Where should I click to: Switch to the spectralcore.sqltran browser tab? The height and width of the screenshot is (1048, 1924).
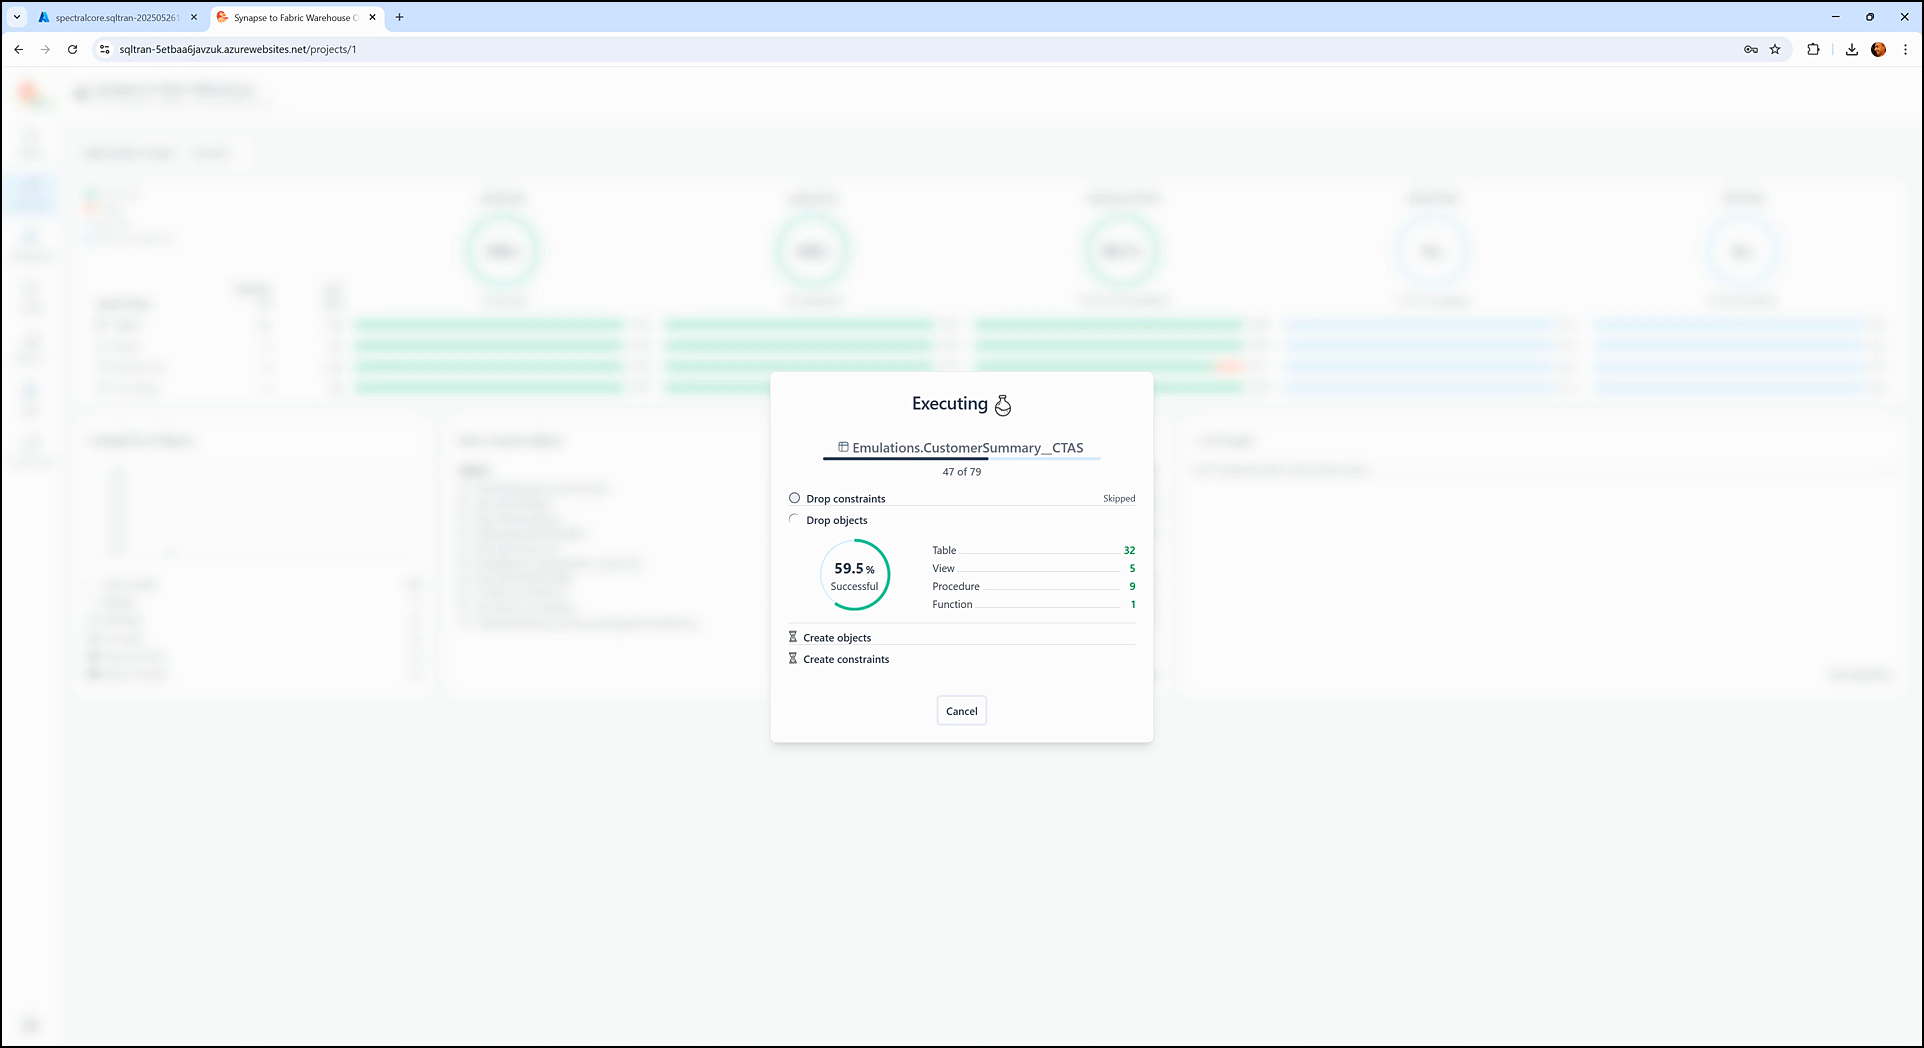[115, 17]
